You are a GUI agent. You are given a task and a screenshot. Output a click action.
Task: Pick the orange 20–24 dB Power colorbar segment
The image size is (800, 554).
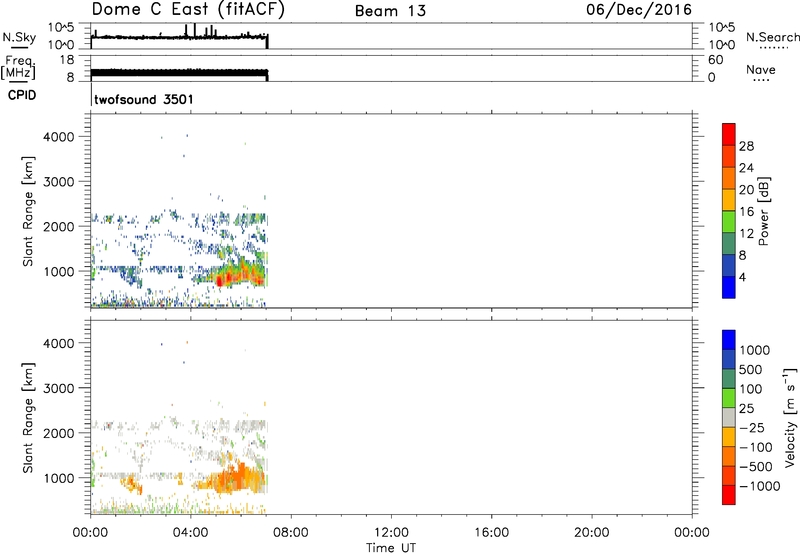(x=729, y=178)
